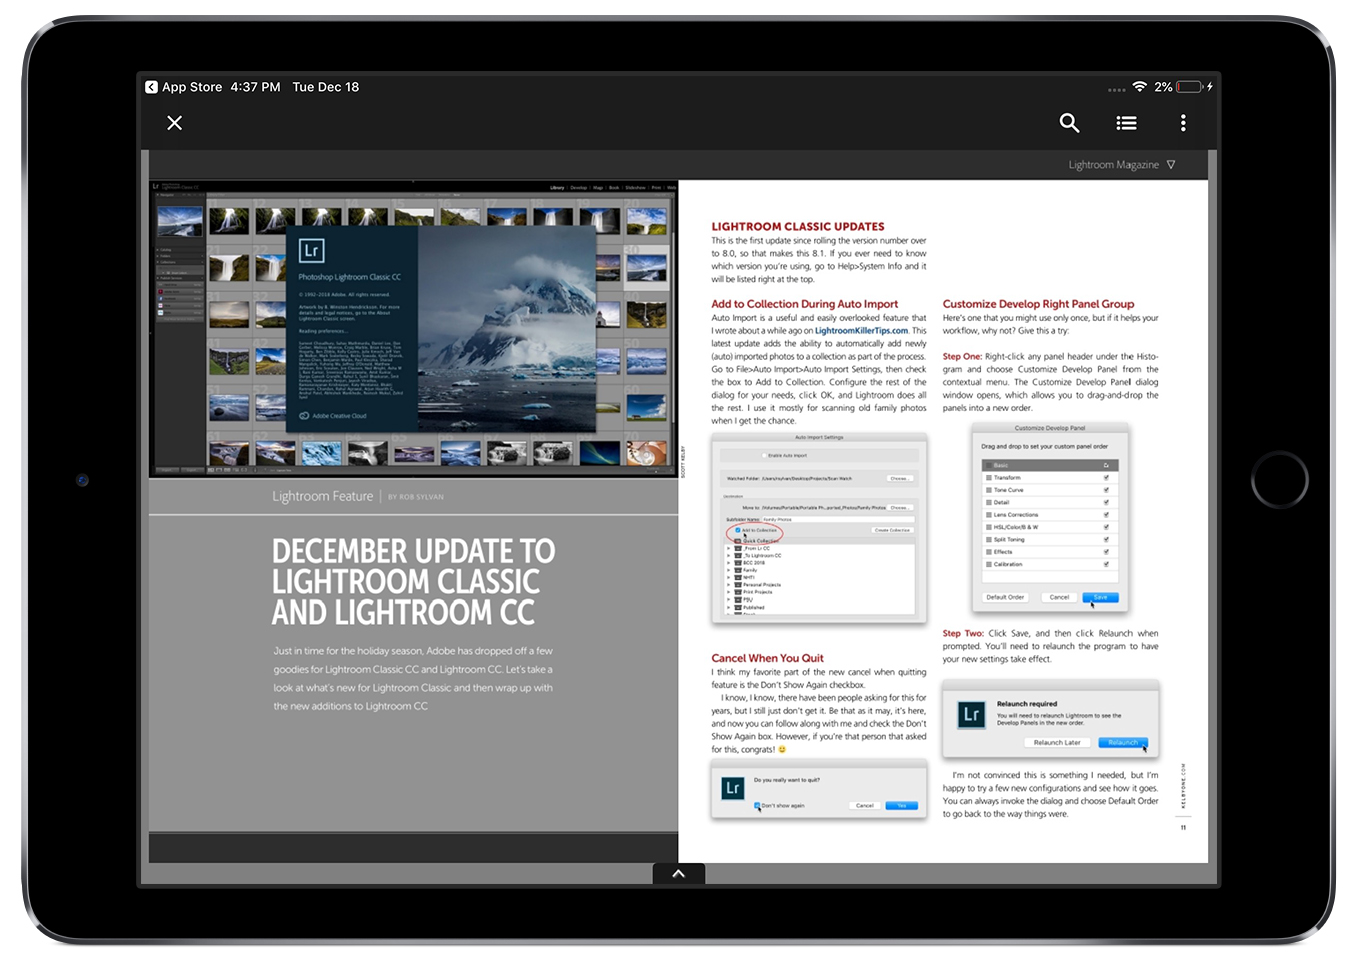Screen dimensions: 1360x966
Task: Open the table of contents list icon
Action: pyautogui.click(x=1126, y=123)
